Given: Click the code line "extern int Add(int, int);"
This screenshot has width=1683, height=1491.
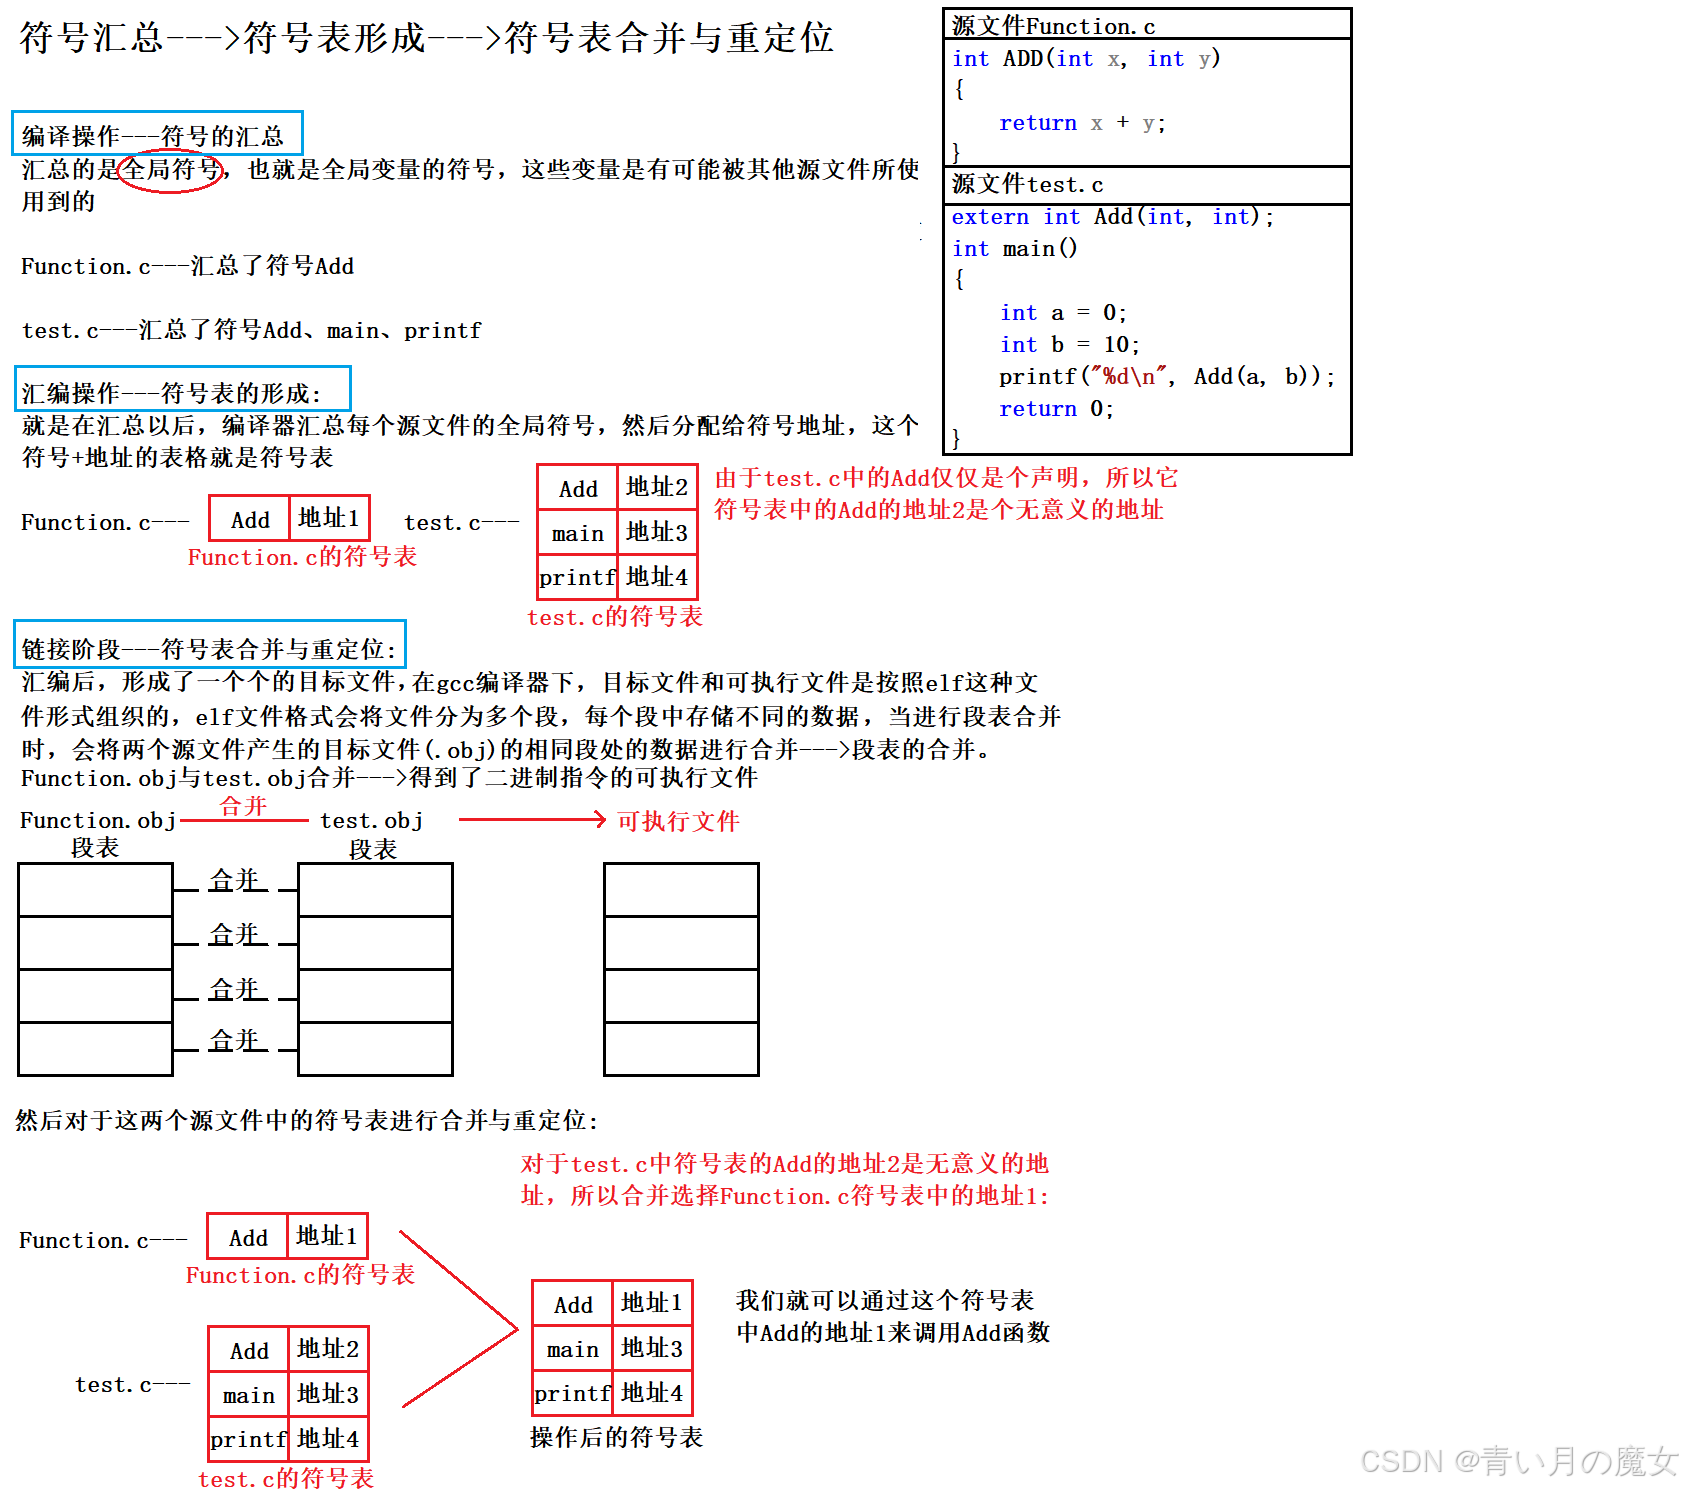Looking at the screenshot, I should tap(1113, 217).
